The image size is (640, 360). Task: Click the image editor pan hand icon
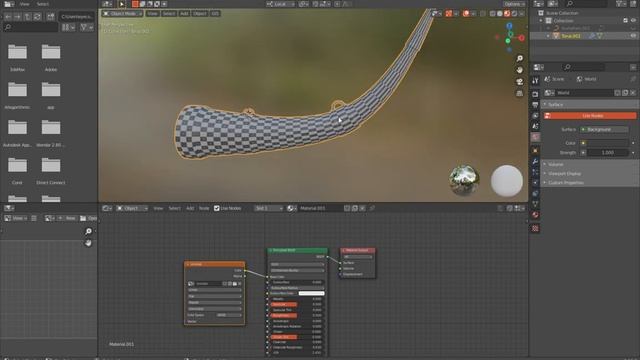(x=88, y=243)
